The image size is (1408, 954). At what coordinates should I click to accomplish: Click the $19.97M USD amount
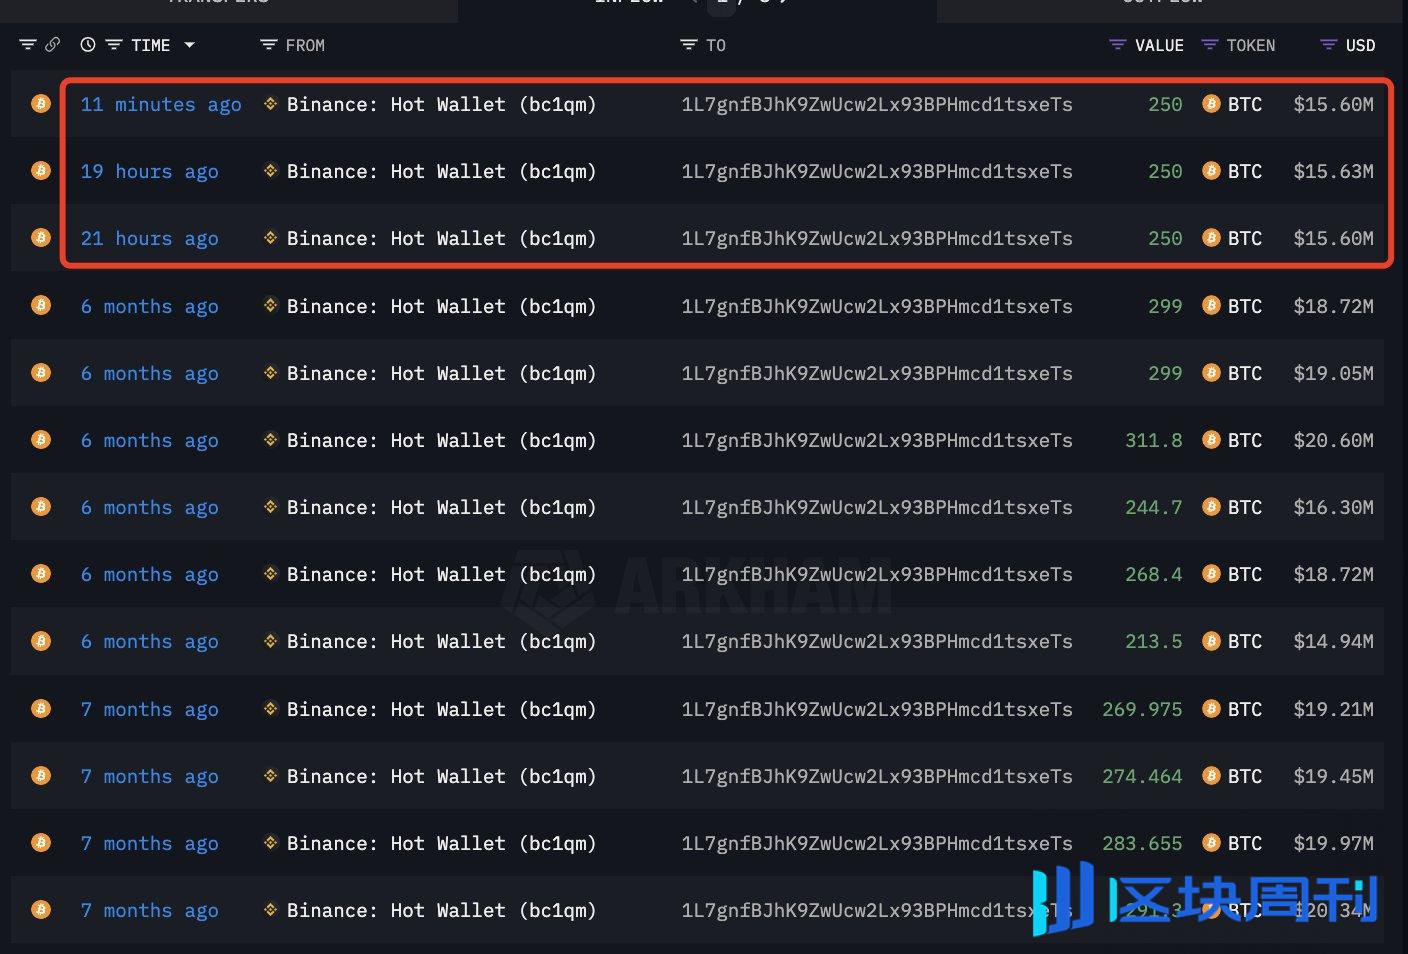(x=1333, y=843)
